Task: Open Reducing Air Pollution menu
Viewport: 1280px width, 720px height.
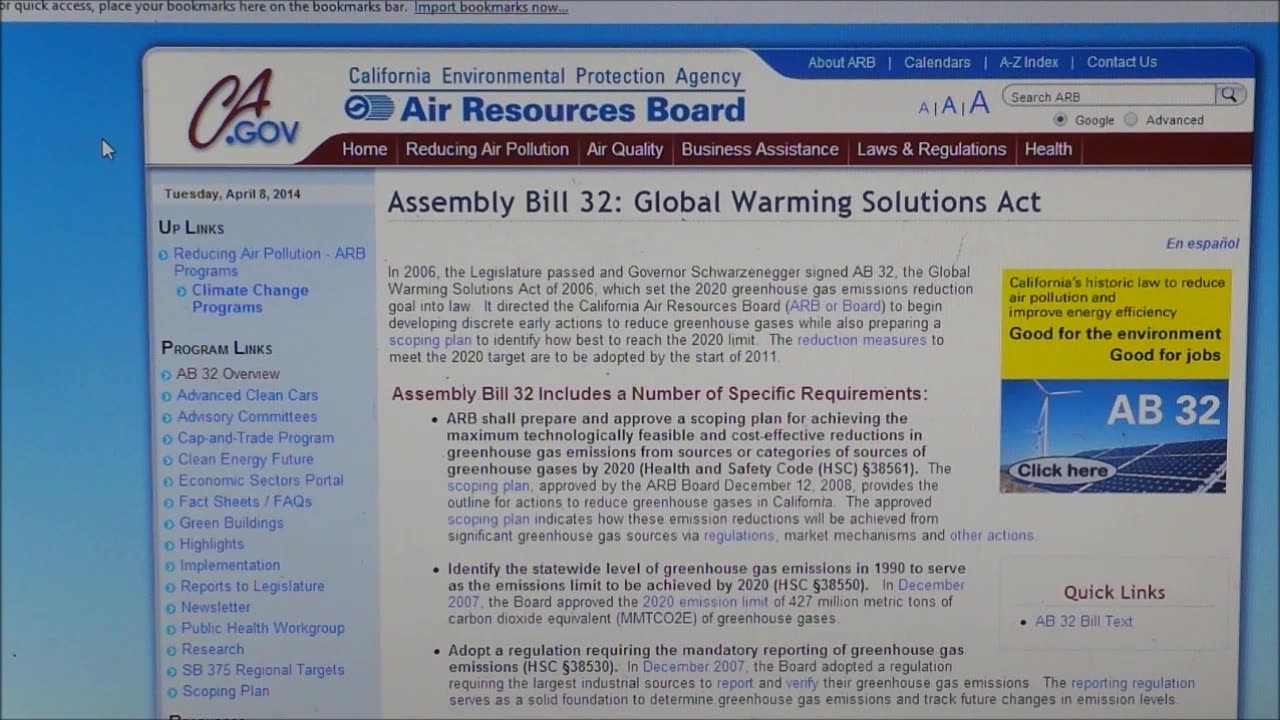Action: [487, 149]
